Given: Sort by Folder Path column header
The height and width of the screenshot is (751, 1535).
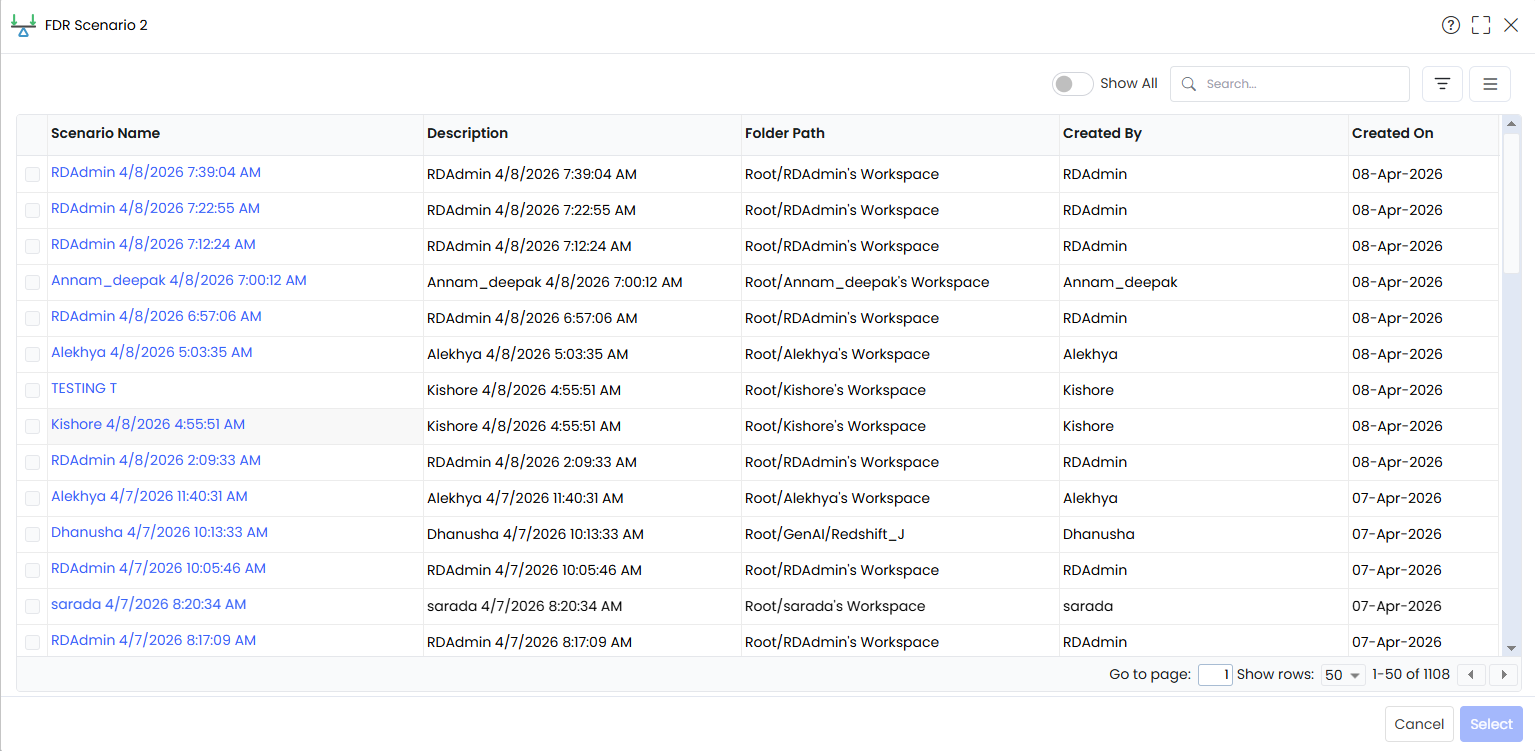Looking at the screenshot, I should tap(784, 133).
